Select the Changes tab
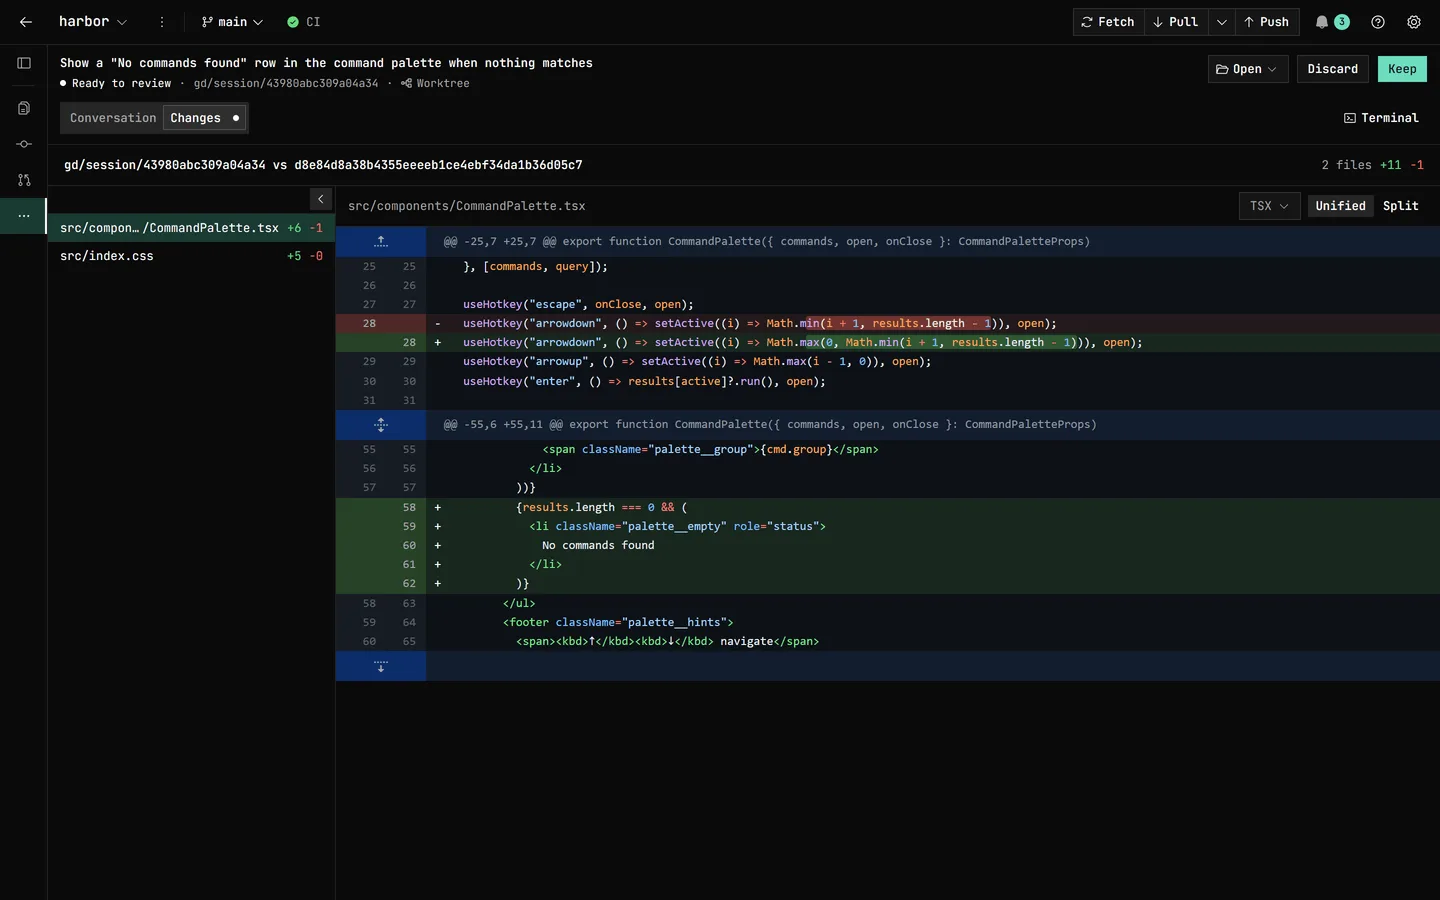Viewport: 1440px width, 900px height. [x=204, y=118]
